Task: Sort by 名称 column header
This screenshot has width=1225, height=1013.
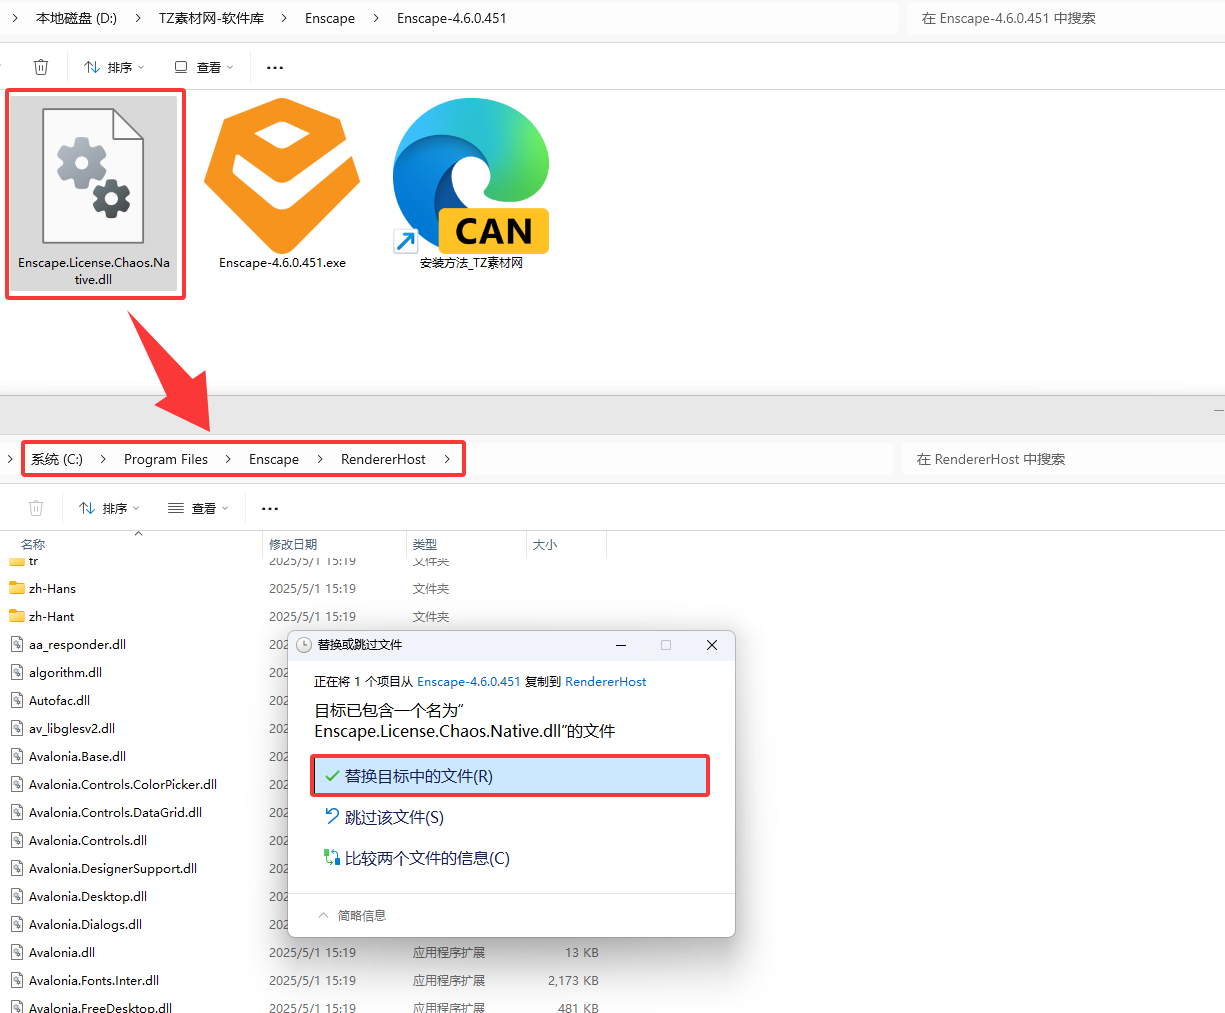Action: point(33,544)
